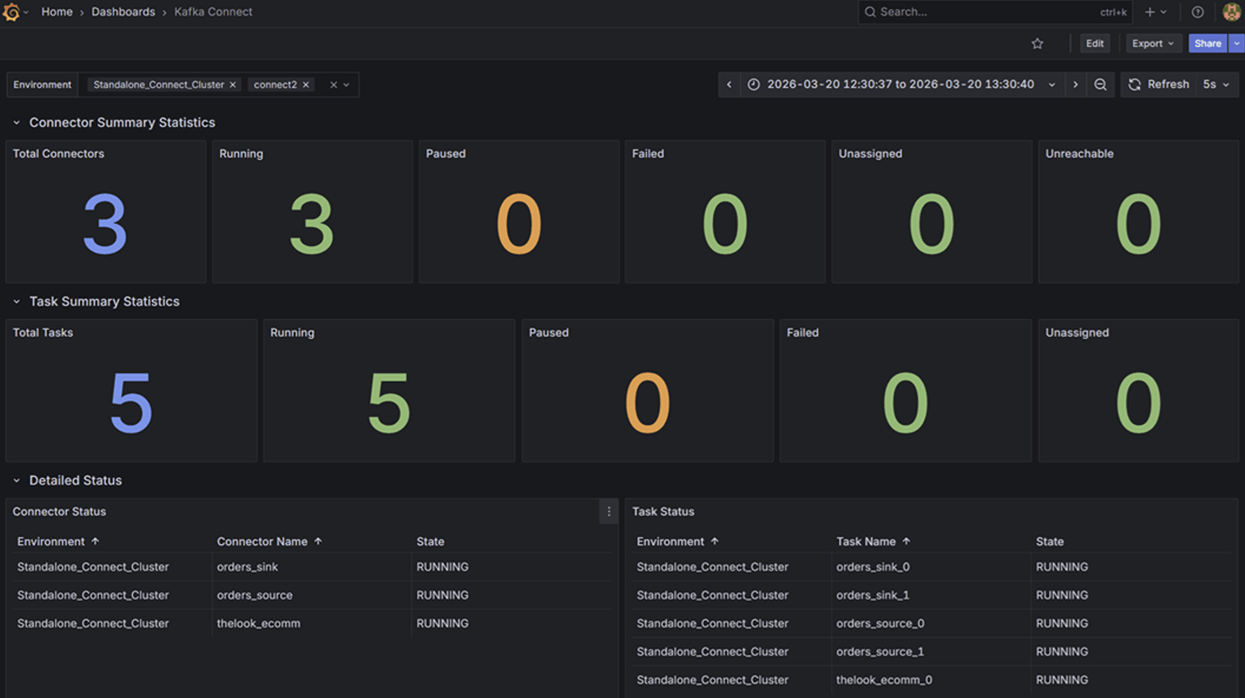Click Total Tasks value 5
The height and width of the screenshot is (698, 1245).
pos(131,403)
